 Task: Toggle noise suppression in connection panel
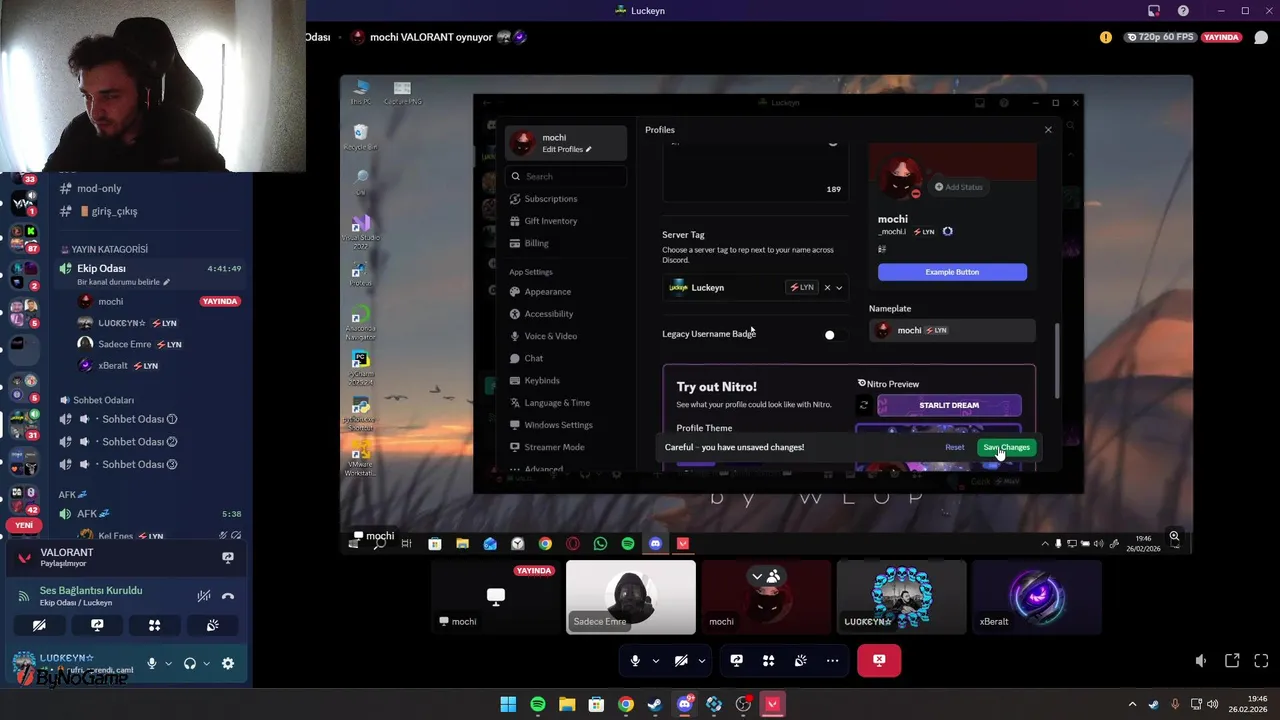[204, 596]
